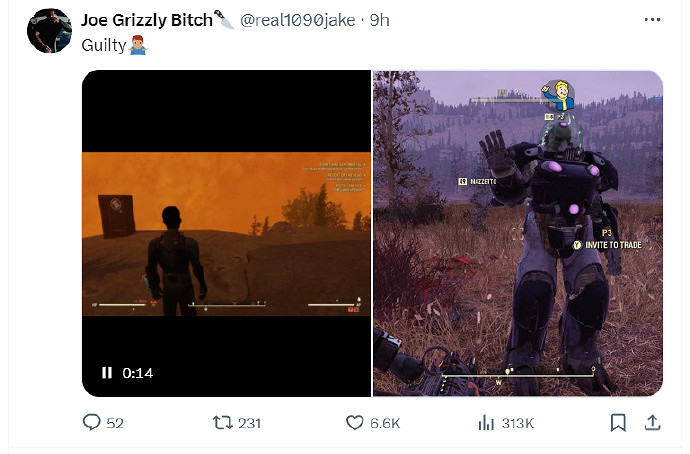Click the 52 replies count
The height and width of the screenshot is (454, 690).
[x=115, y=423]
